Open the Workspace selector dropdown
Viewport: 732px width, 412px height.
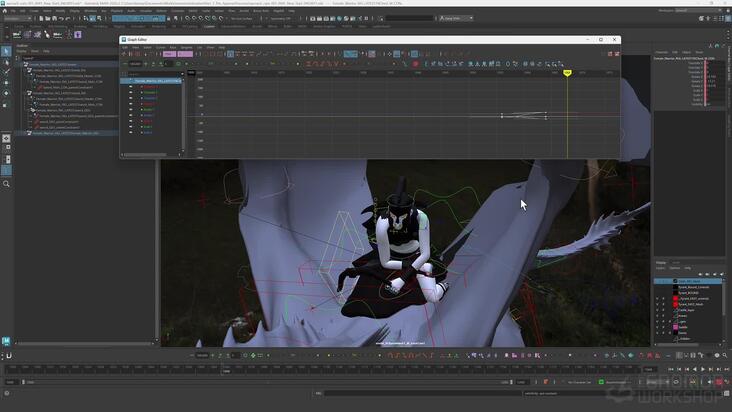[698, 10]
